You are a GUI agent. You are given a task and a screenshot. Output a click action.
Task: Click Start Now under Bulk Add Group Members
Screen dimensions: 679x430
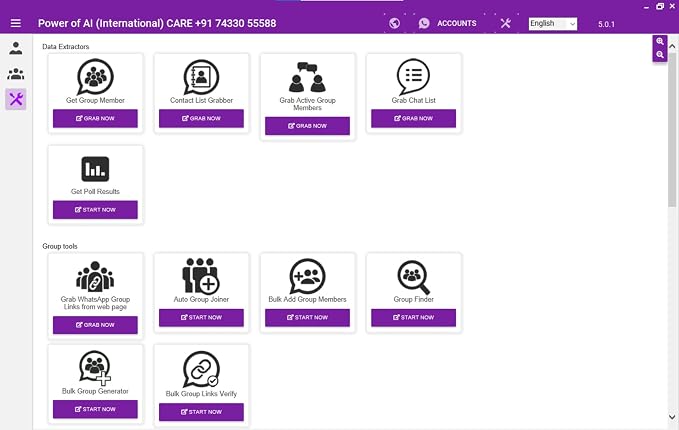(307, 317)
